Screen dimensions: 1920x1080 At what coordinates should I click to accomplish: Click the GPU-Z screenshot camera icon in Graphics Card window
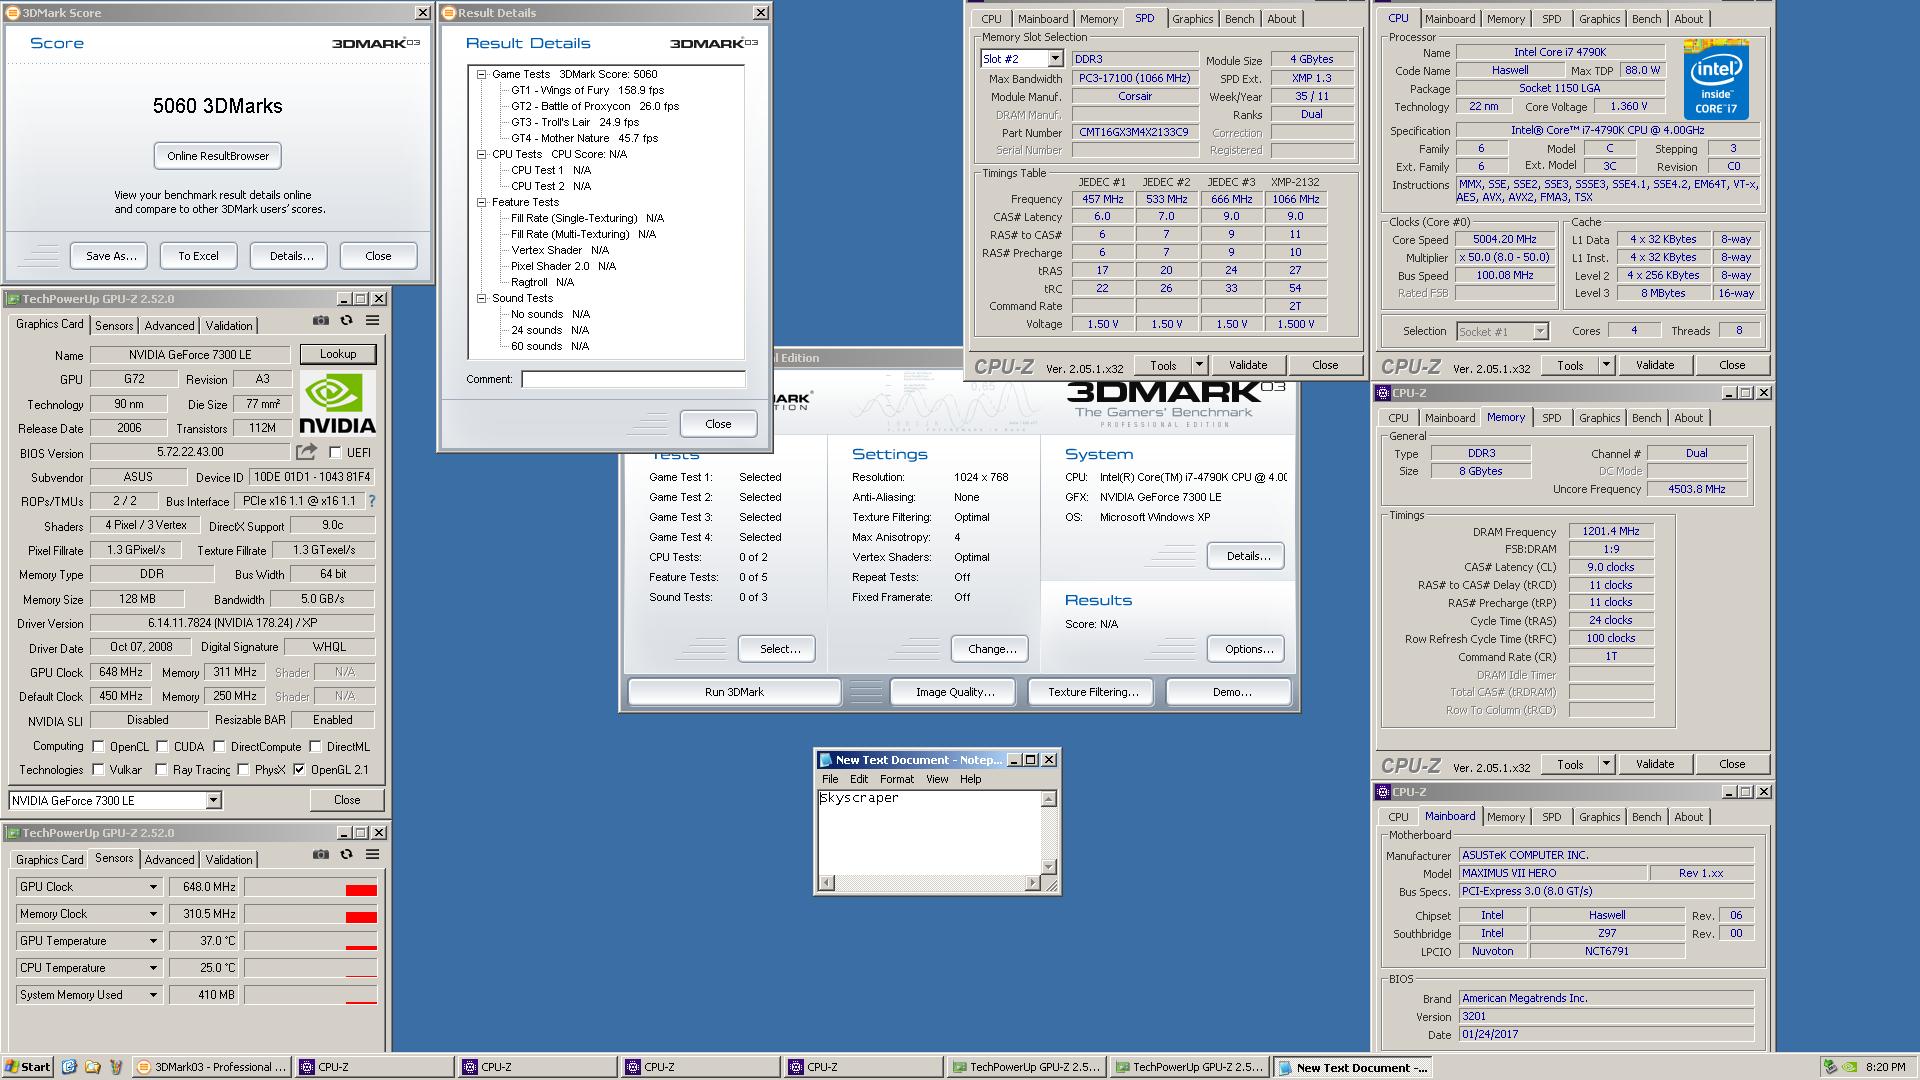(320, 321)
